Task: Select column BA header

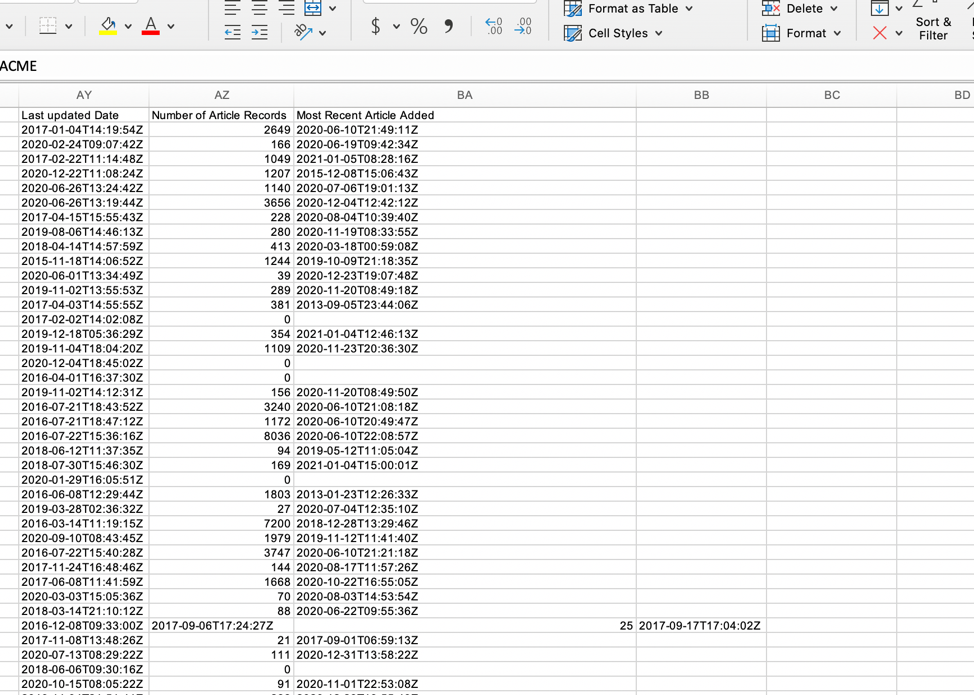Action: [464, 95]
